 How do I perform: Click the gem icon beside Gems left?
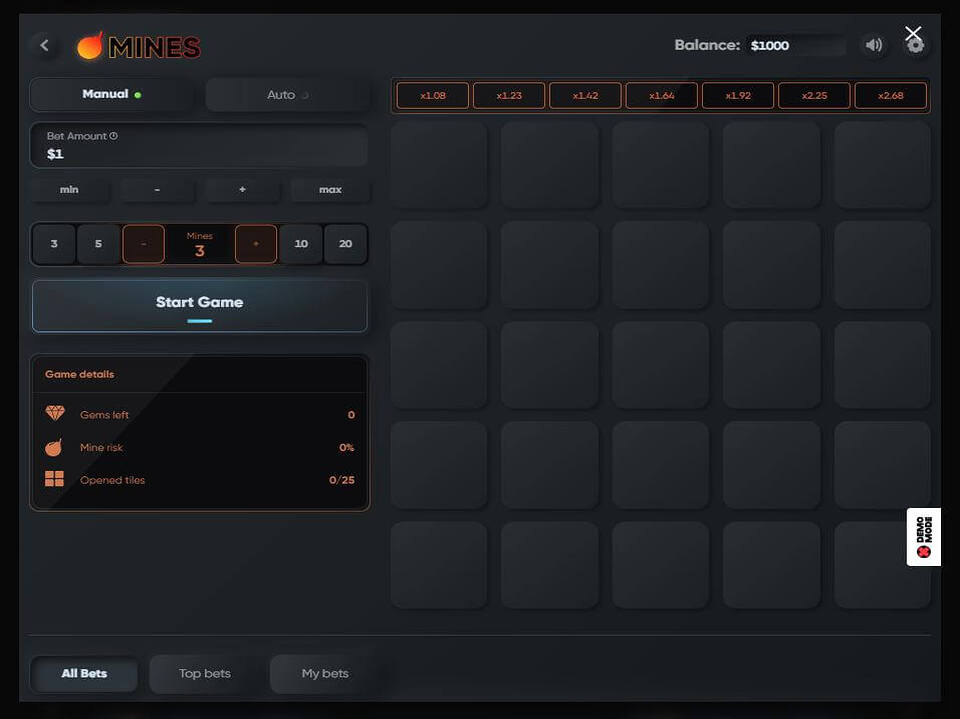[x=54, y=414]
